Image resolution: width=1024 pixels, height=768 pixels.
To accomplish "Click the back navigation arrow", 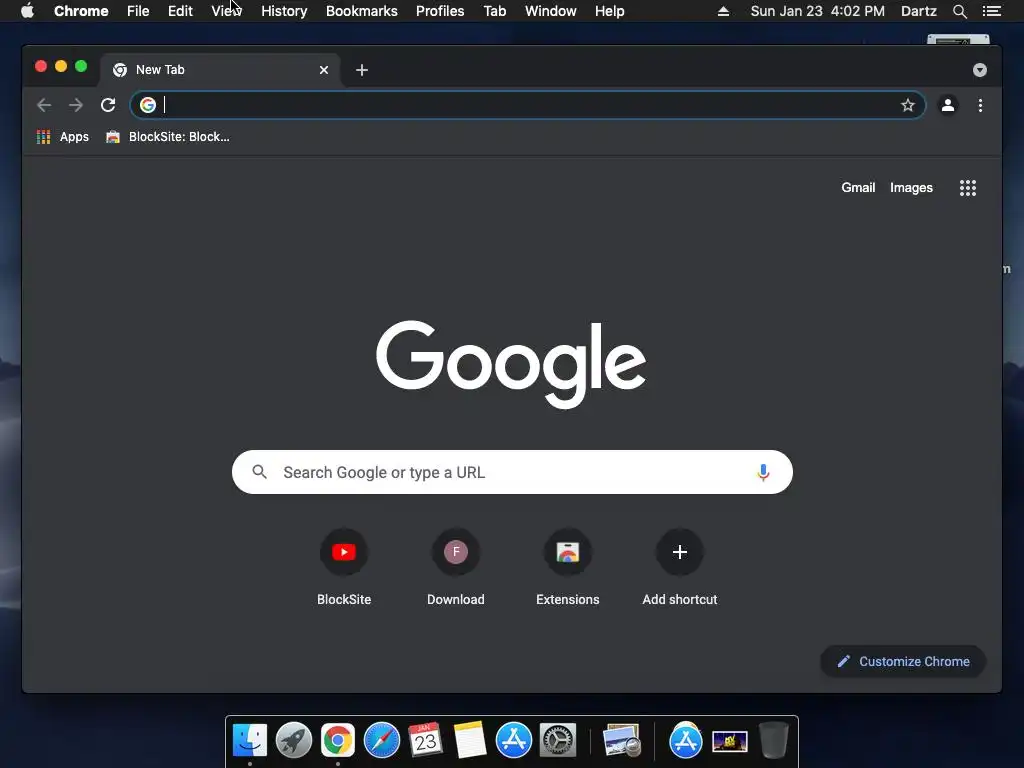I will click(44, 105).
